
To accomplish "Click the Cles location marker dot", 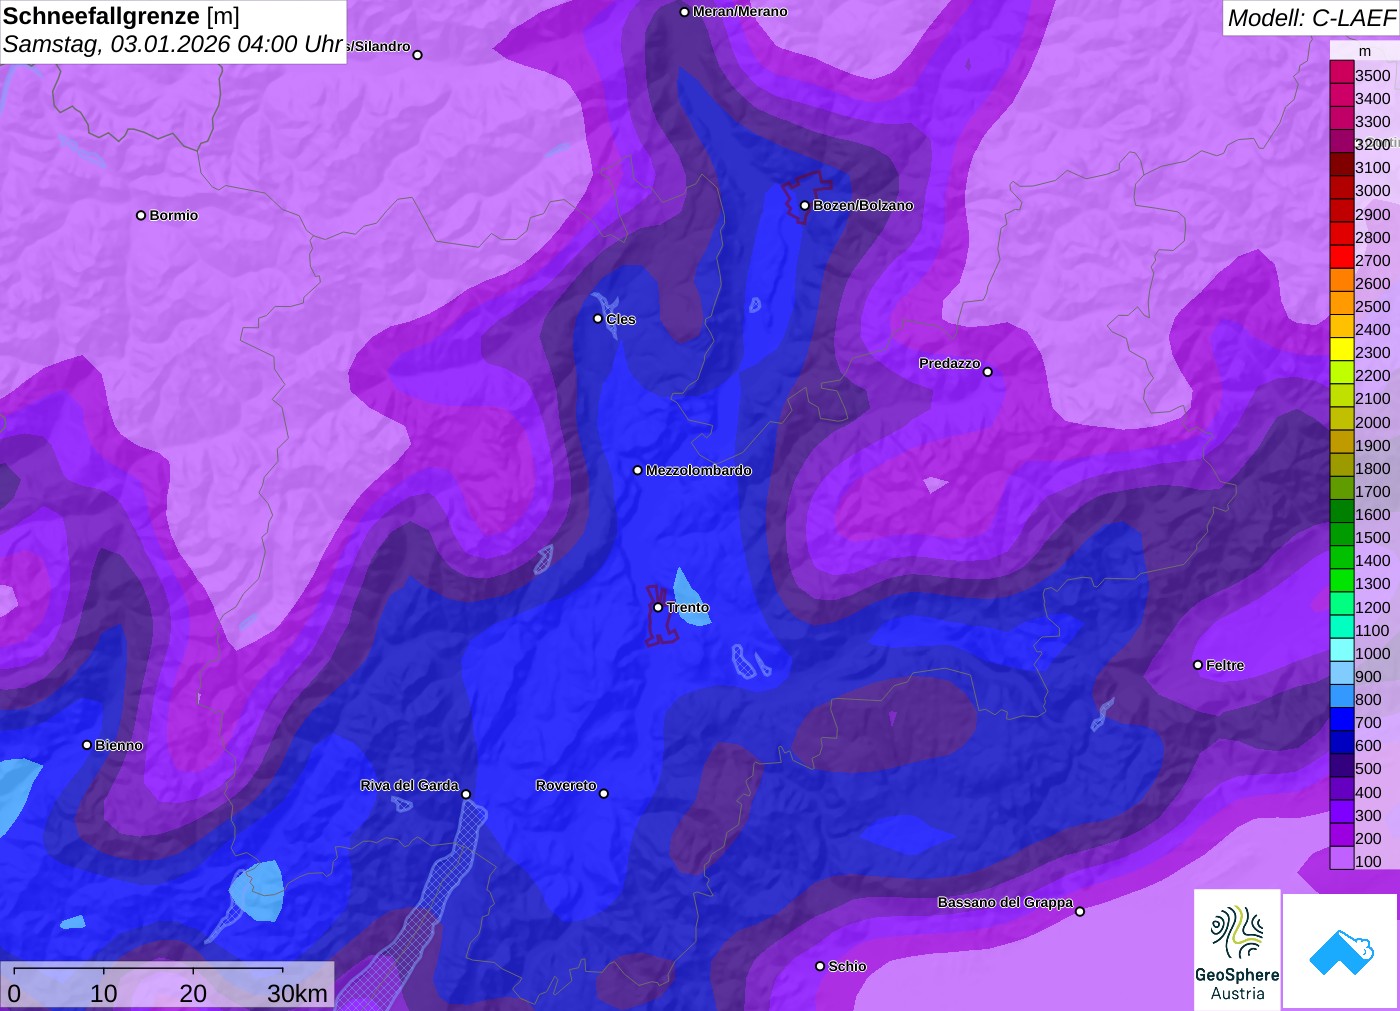I will [x=598, y=319].
